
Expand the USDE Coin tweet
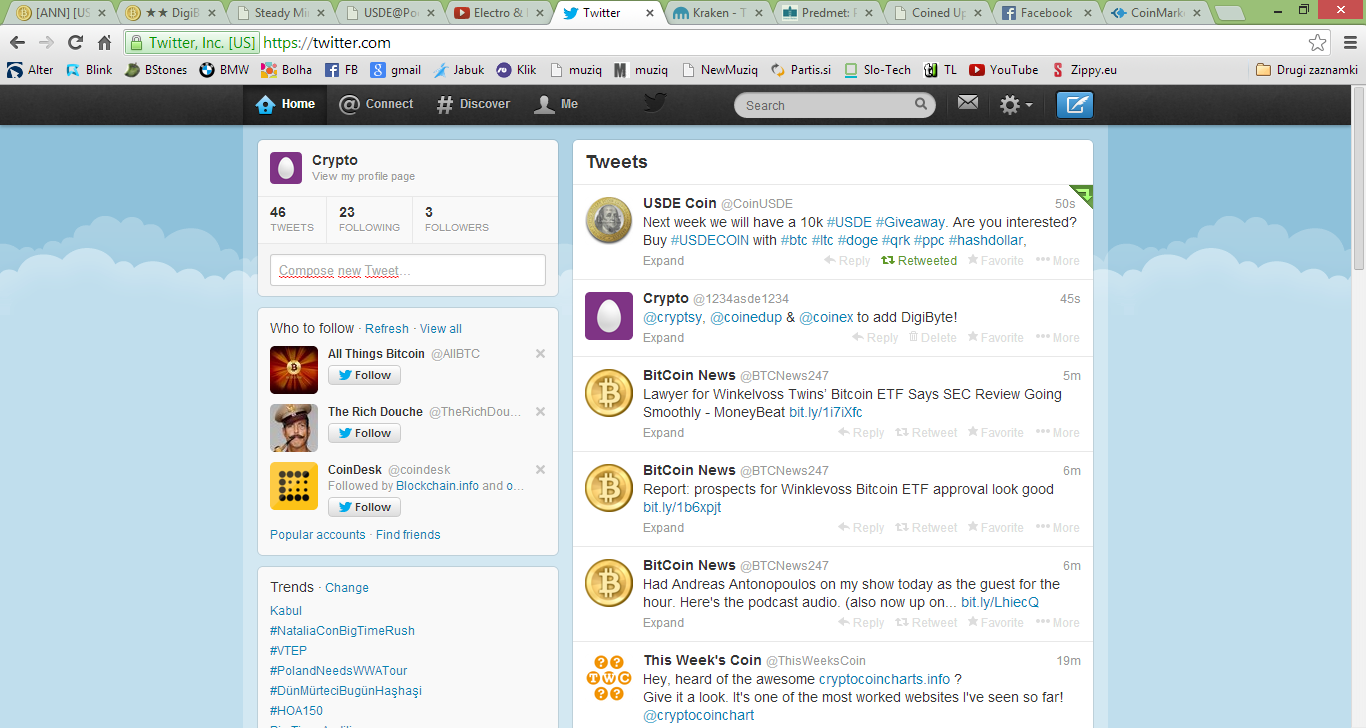664,260
